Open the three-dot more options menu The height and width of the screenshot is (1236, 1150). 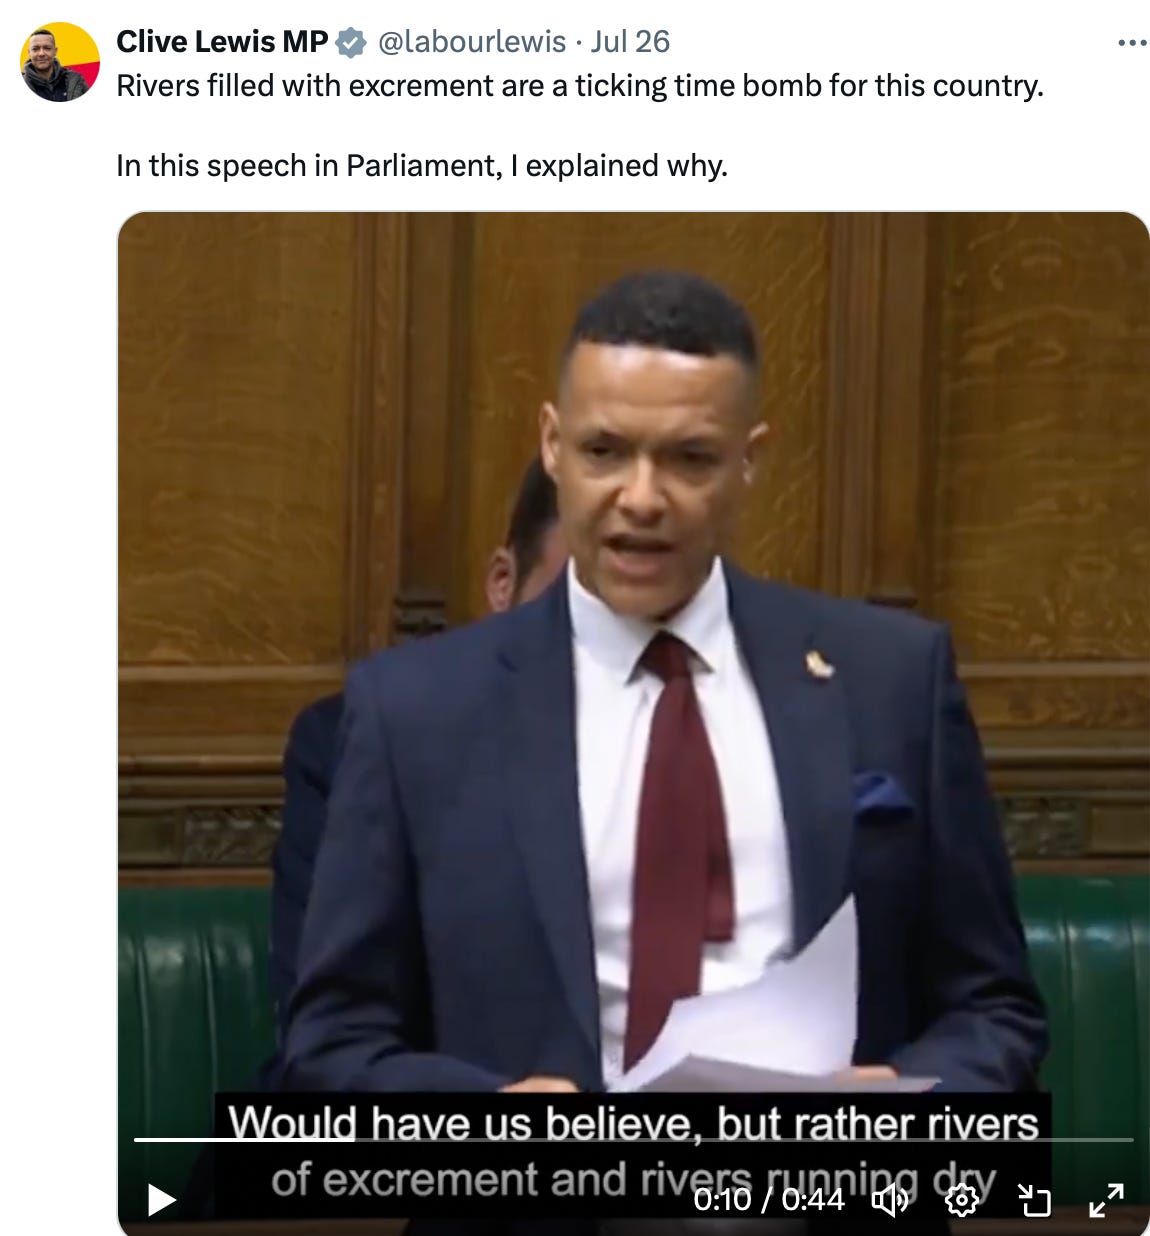[1132, 42]
